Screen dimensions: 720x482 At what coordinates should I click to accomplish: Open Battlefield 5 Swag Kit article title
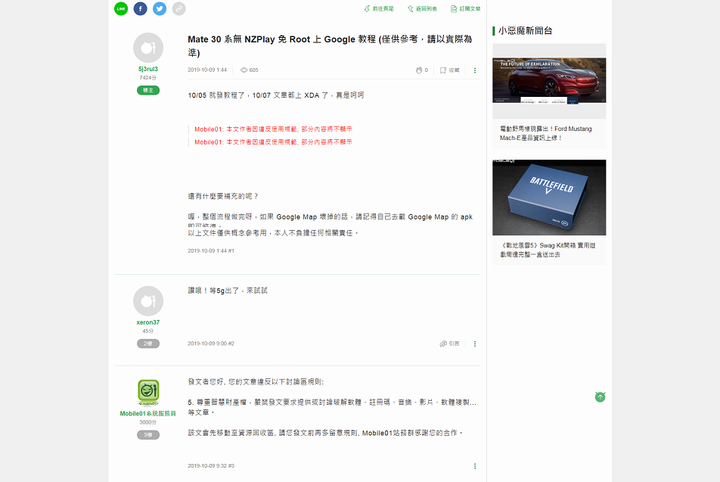(547, 250)
